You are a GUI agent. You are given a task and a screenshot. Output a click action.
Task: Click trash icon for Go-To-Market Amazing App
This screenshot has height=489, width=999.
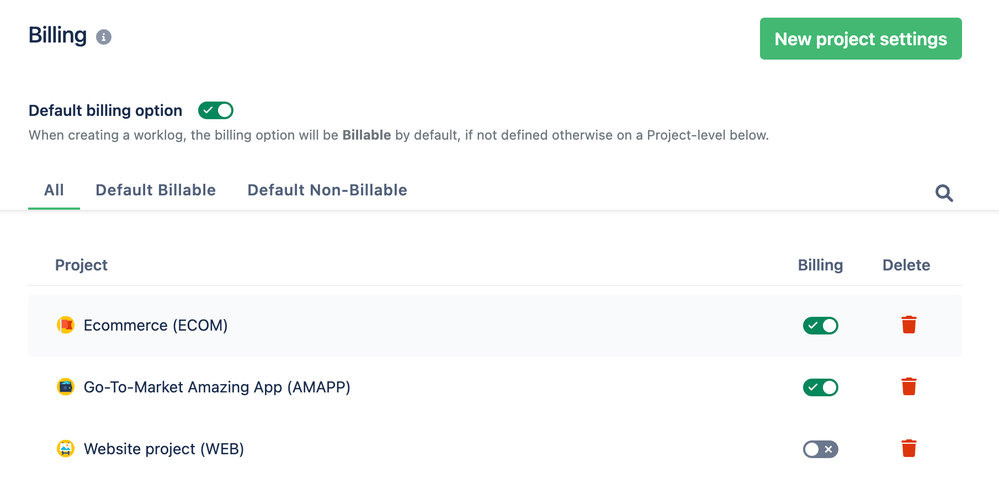tap(909, 386)
